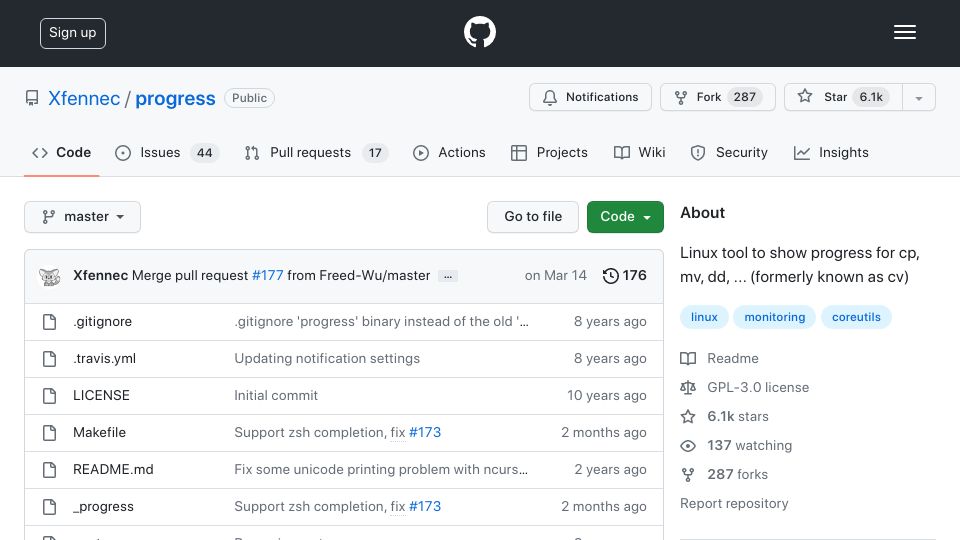Open pull request #177 link
This screenshot has height=540, width=960.
pos(268,276)
